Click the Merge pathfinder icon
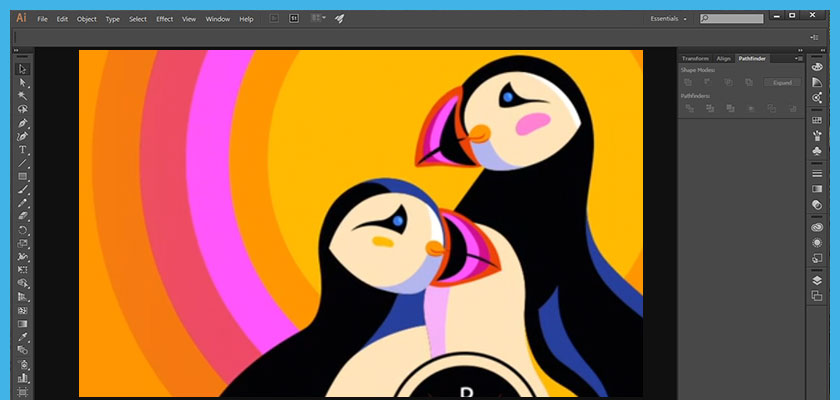The height and width of the screenshot is (400, 840). tap(730, 108)
